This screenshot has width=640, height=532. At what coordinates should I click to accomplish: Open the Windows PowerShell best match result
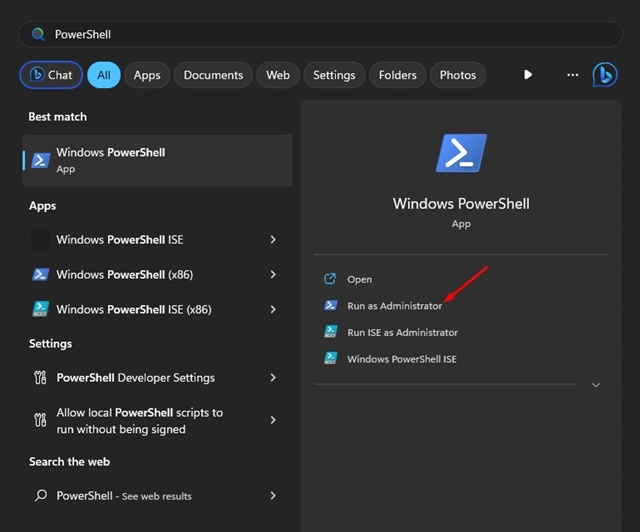point(158,160)
